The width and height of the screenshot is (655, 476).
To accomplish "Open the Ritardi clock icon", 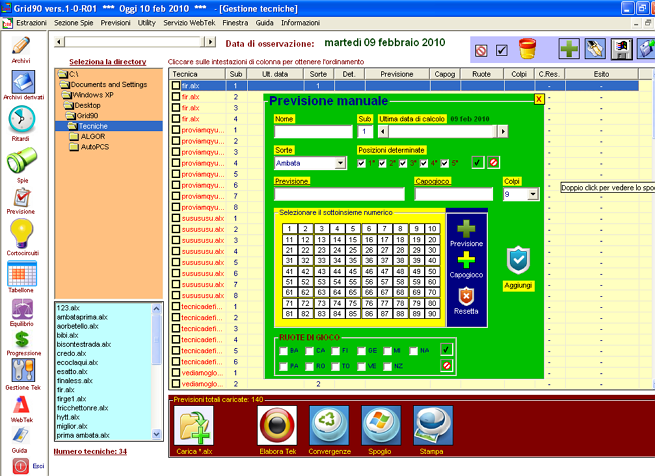I will [21, 120].
